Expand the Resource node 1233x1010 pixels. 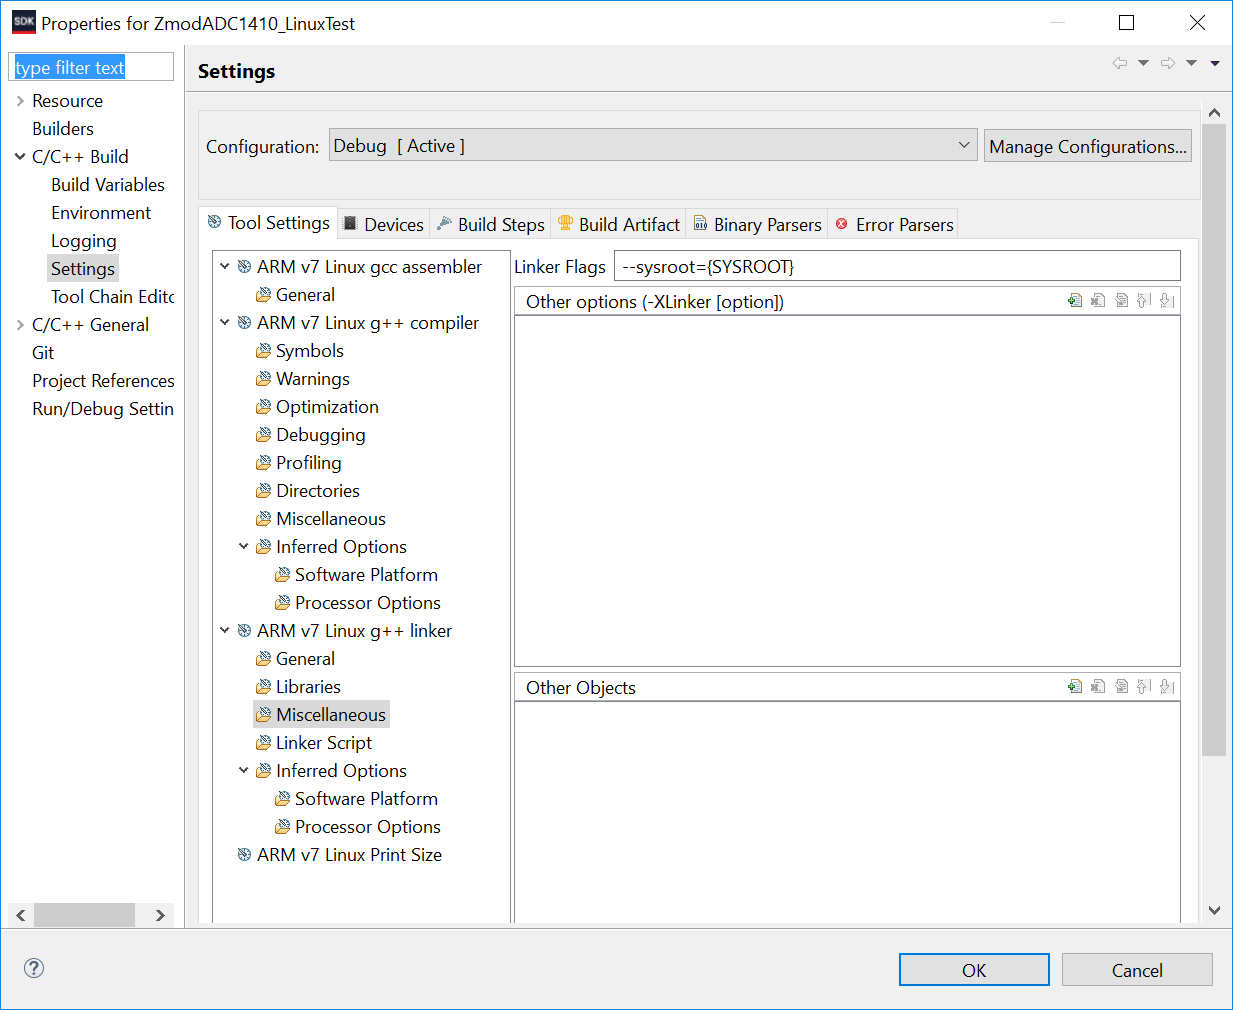click(x=20, y=100)
